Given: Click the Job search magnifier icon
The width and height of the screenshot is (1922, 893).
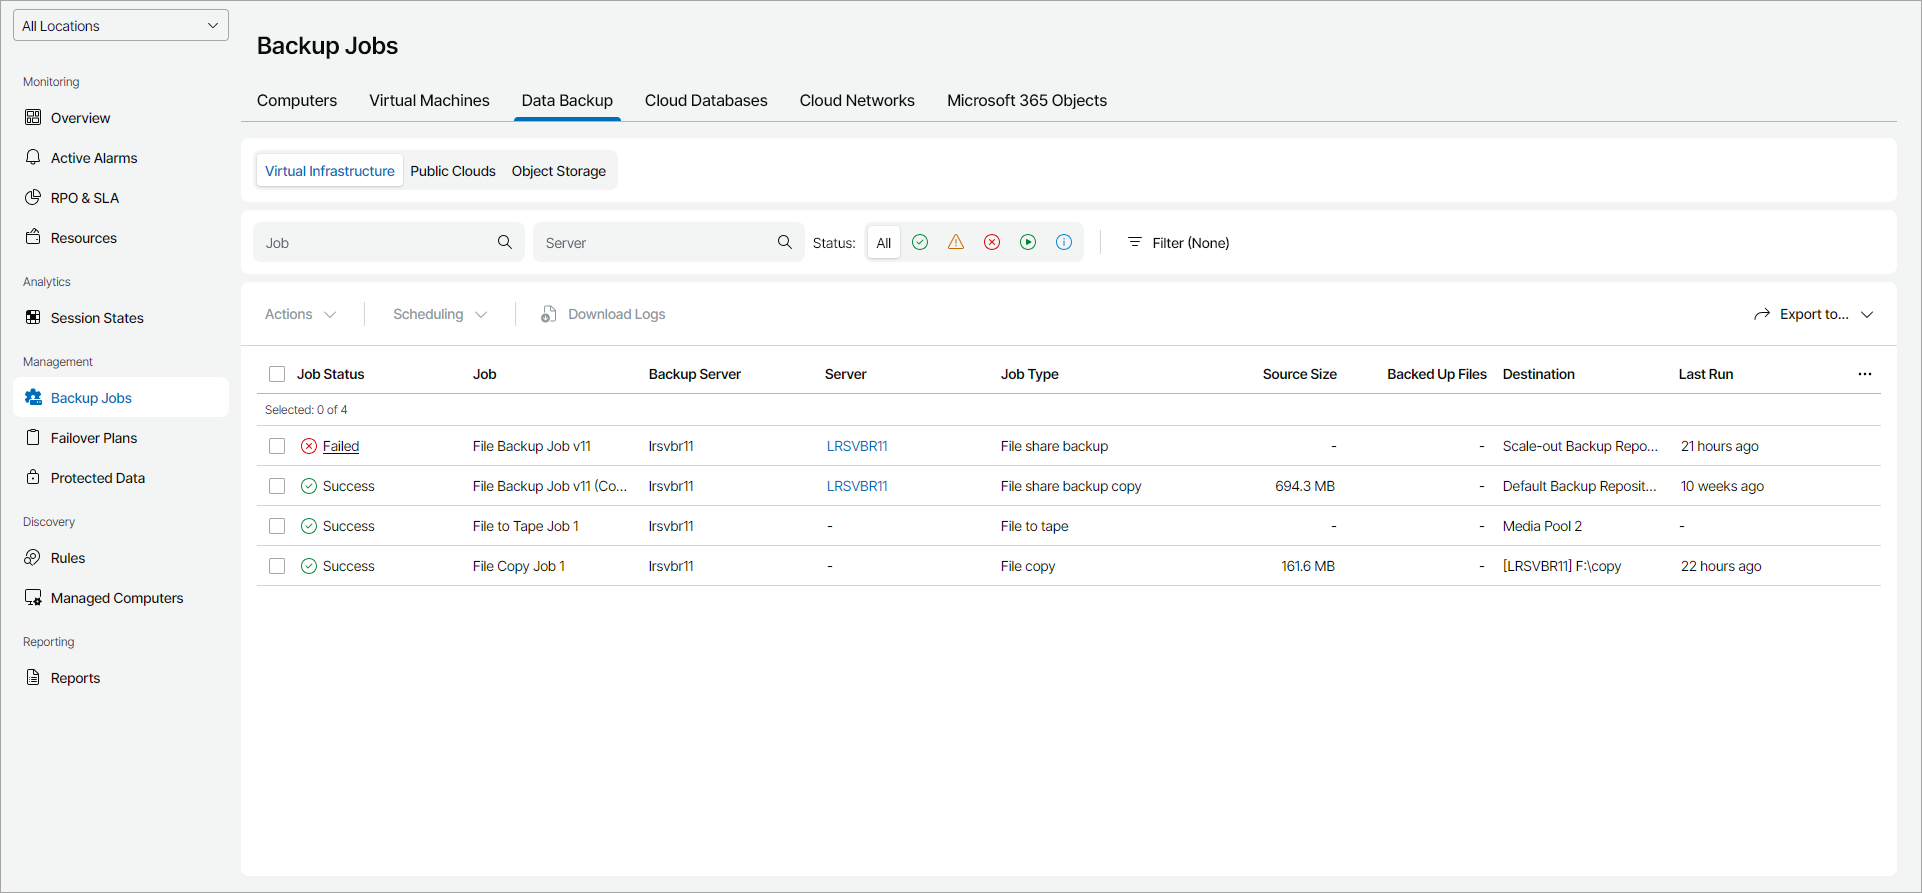Looking at the screenshot, I should [x=505, y=242].
